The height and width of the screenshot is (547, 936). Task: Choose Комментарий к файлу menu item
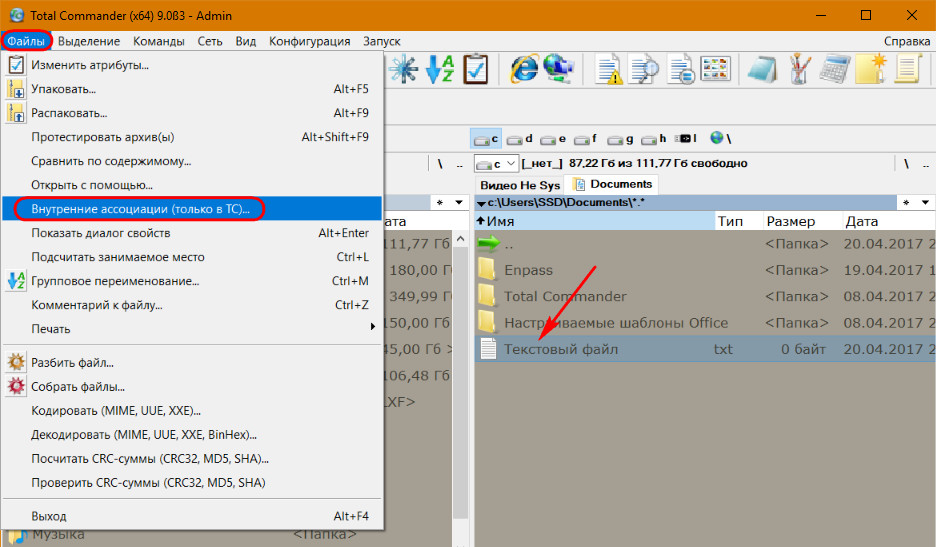(192, 305)
